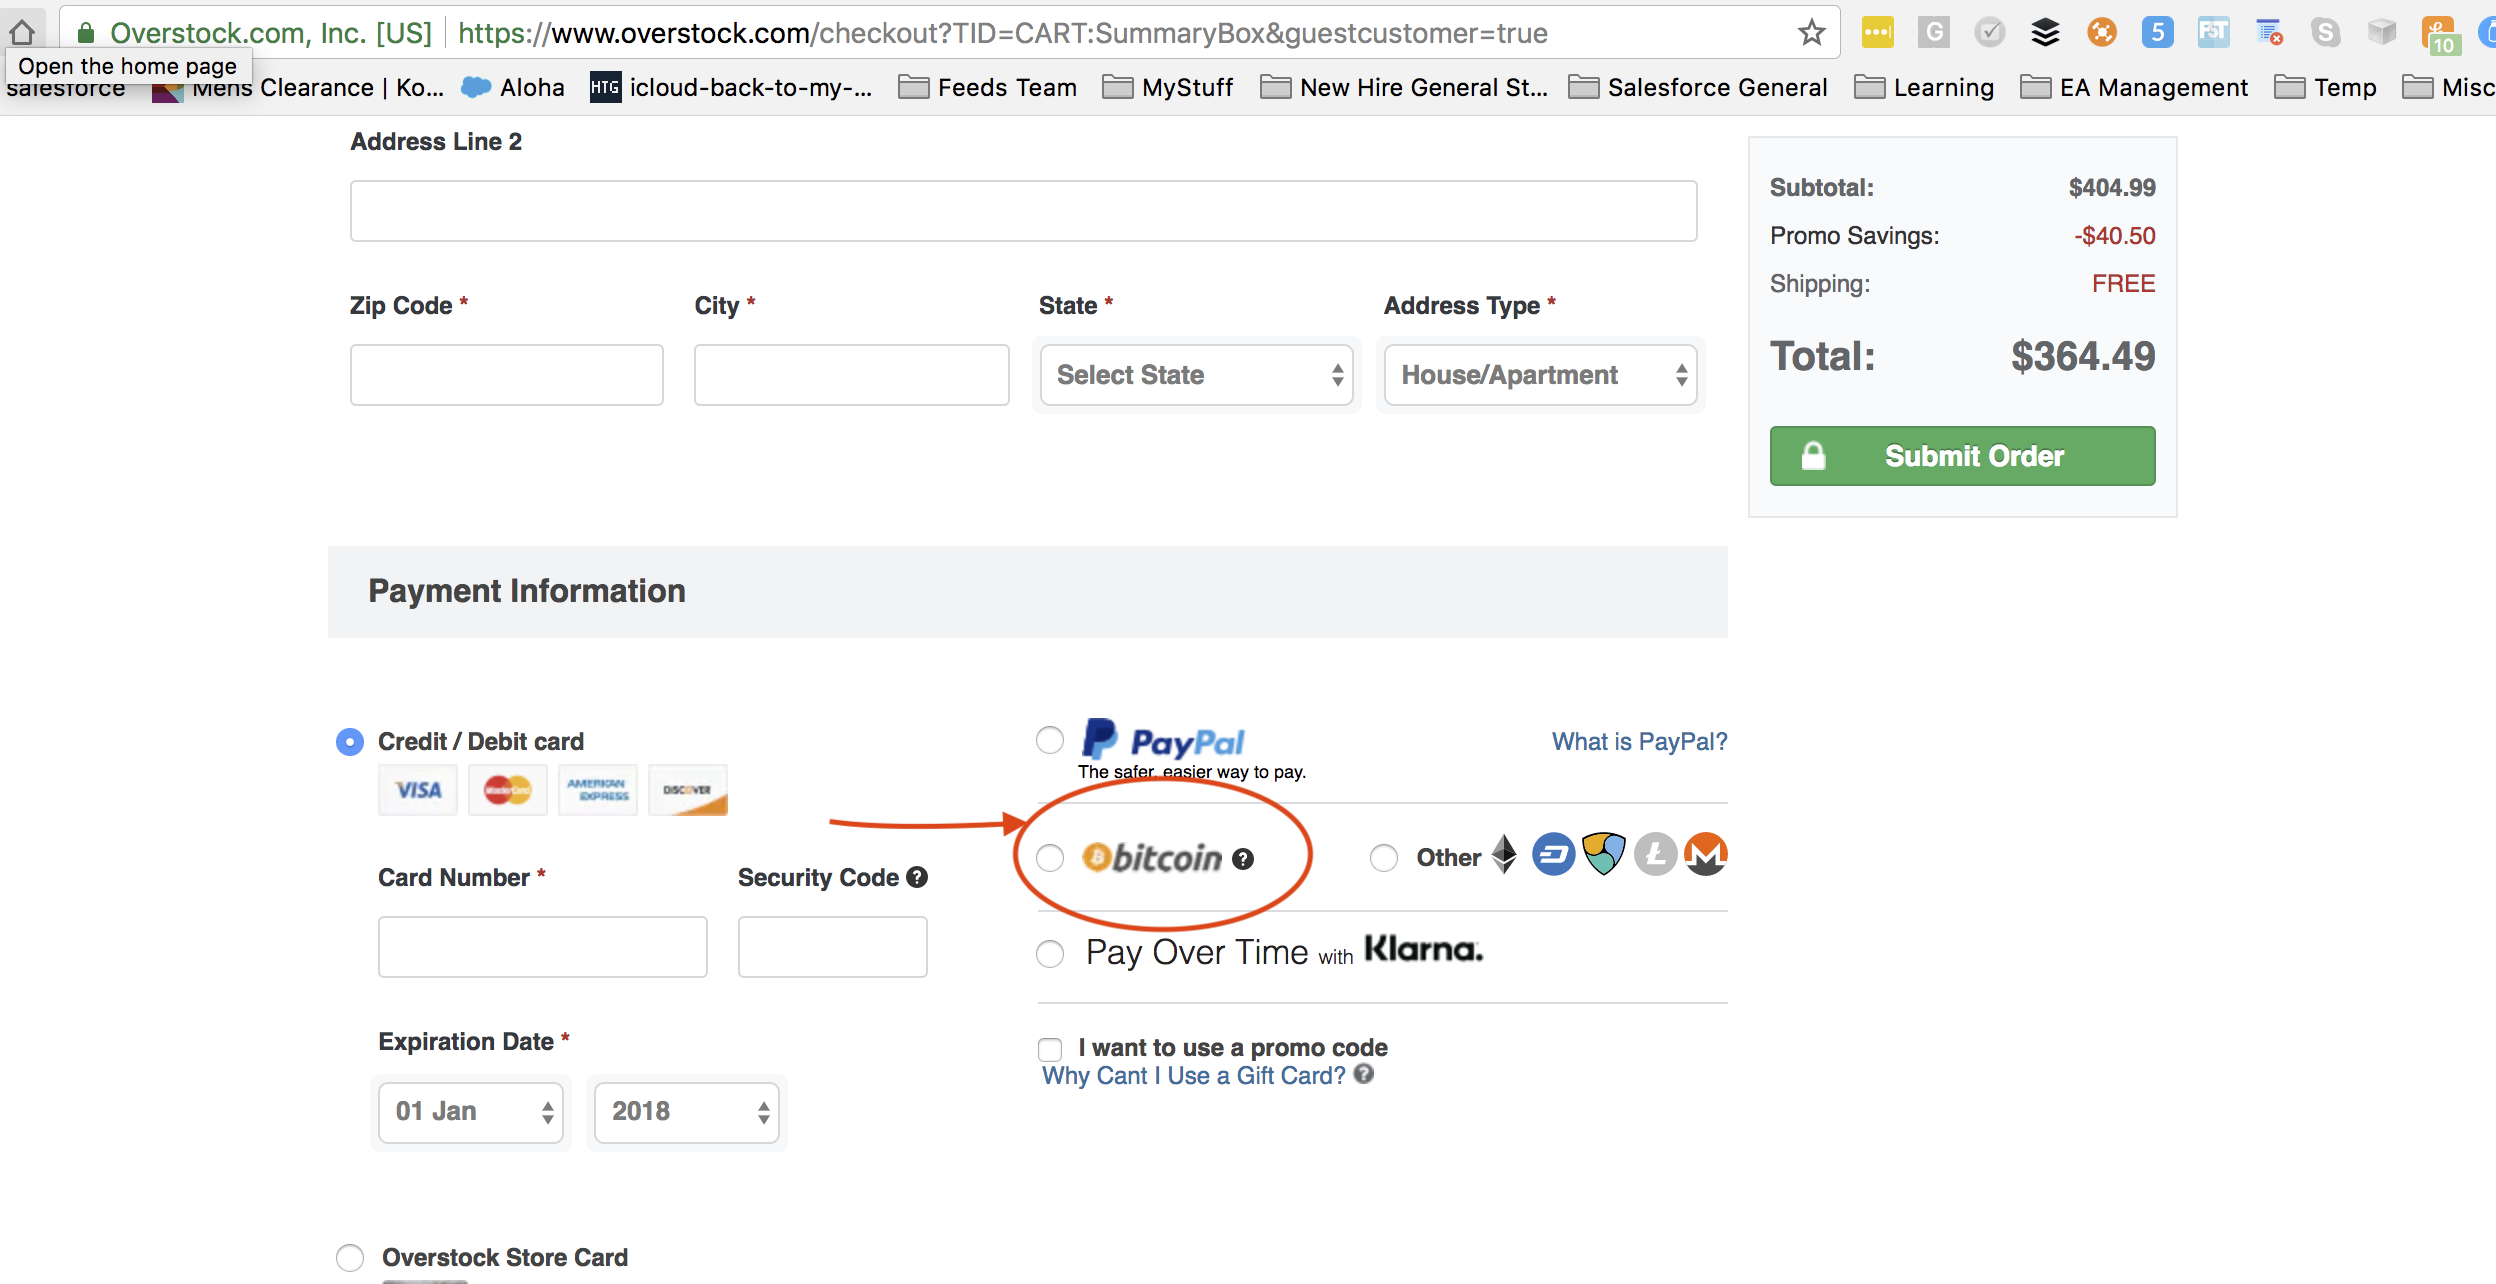Open the New Hire General bookmarks folder
Image resolution: width=2496 pixels, height=1284 pixels.
click(x=1405, y=88)
